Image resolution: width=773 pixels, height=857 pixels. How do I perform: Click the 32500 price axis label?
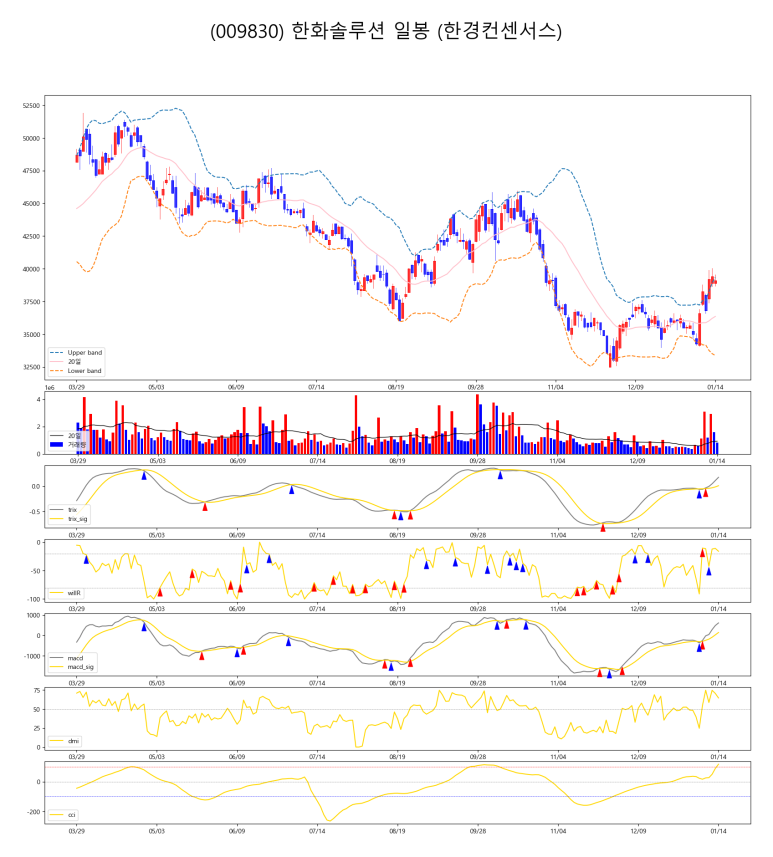click(31, 367)
